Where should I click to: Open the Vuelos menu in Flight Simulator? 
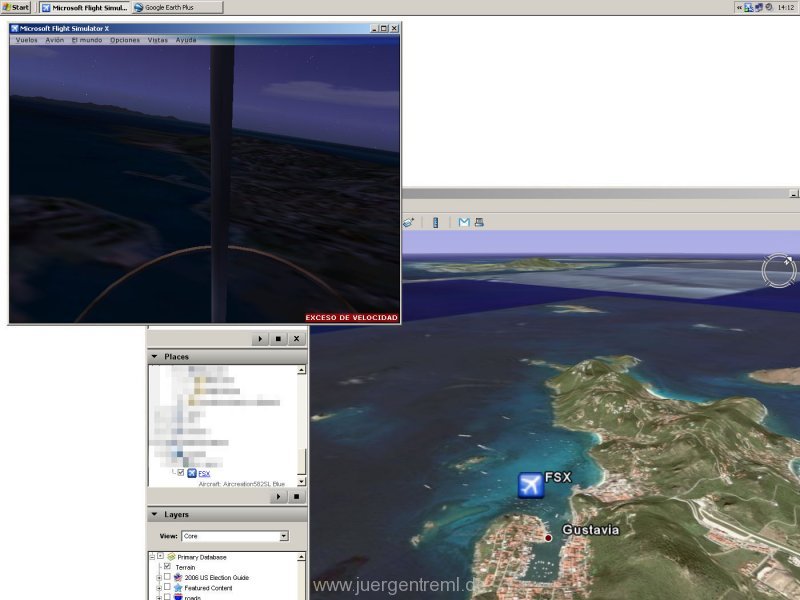pyautogui.click(x=27, y=40)
